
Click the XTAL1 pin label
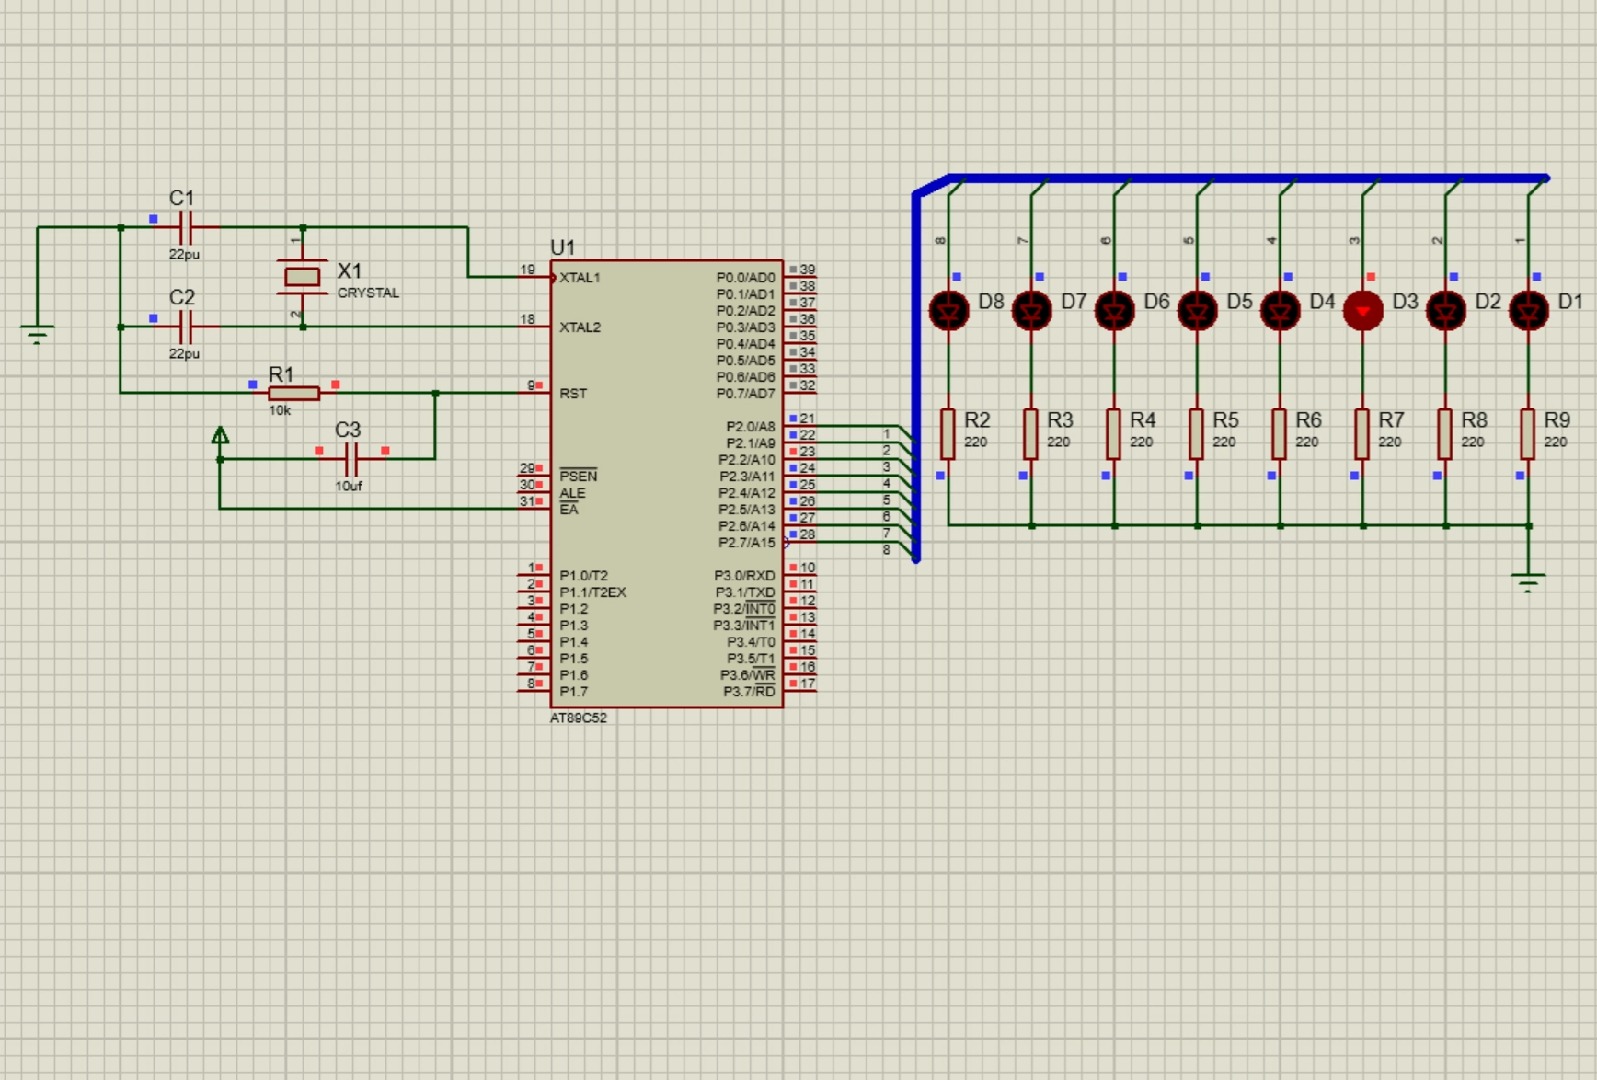point(580,278)
